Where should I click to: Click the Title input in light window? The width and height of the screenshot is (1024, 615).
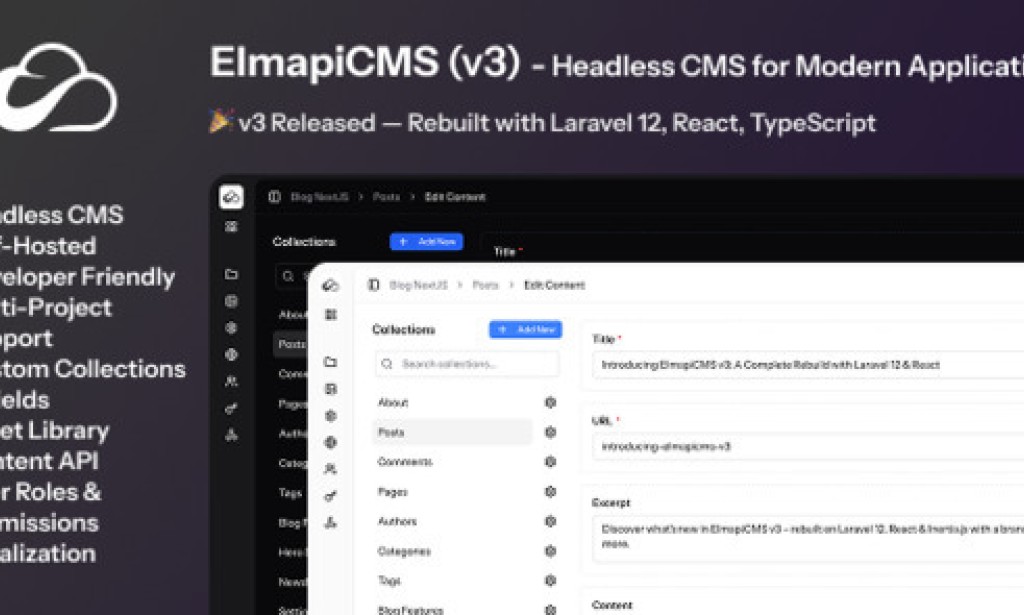[808, 365]
